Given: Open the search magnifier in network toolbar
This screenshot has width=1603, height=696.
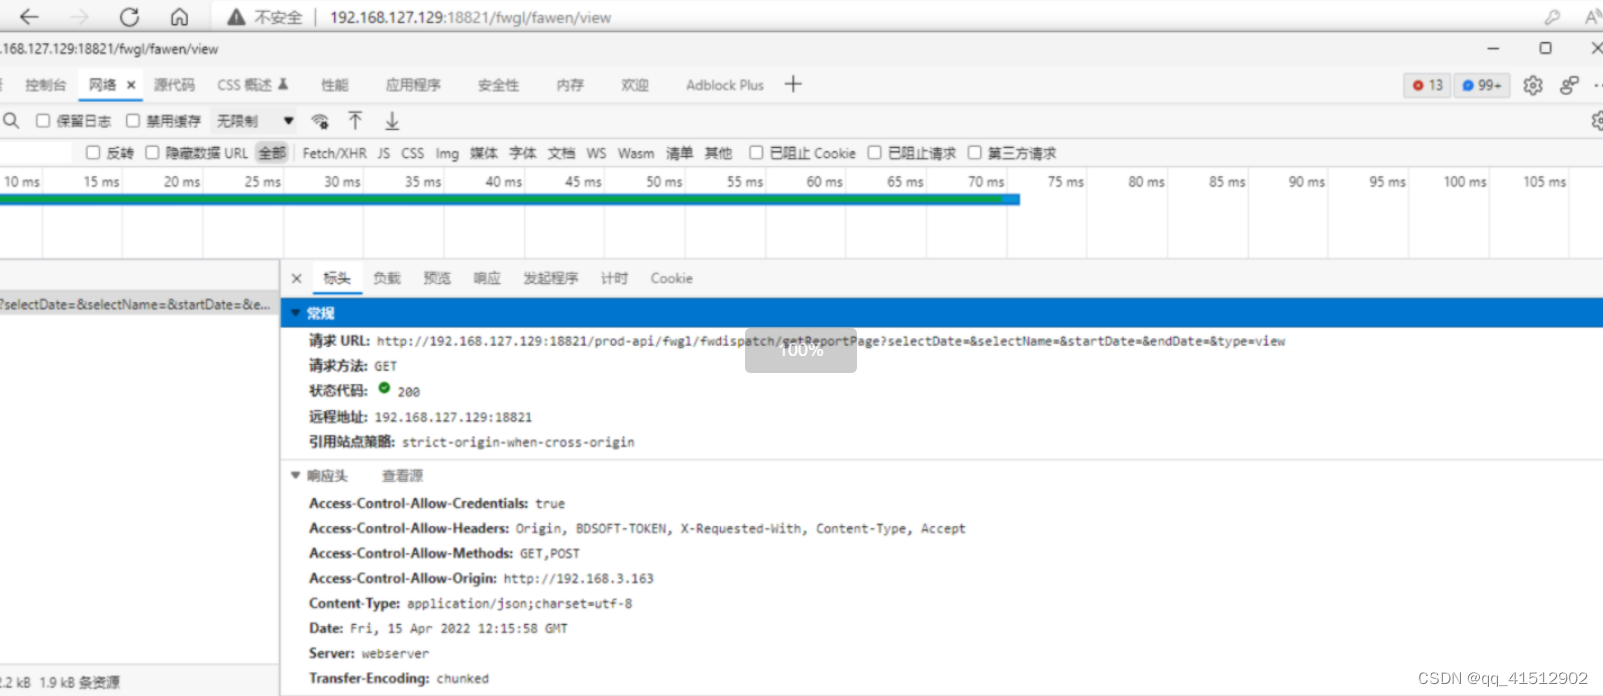Looking at the screenshot, I should (x=11, y=121).
